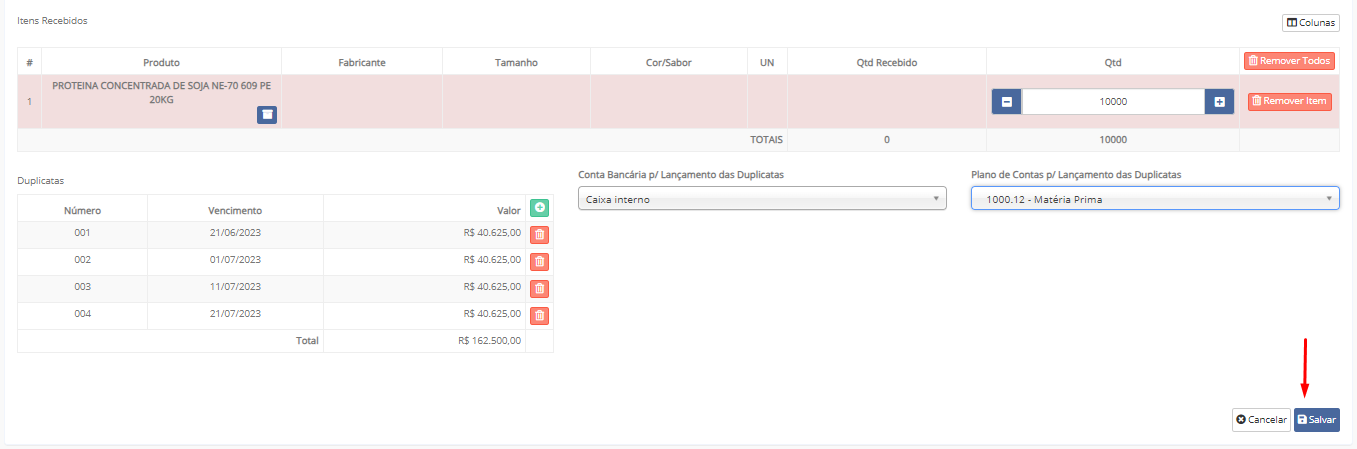The height and width of the screenshot is (449, 1357).
Task: Click the Cor/Sabor column header
Action: (669, 62)
